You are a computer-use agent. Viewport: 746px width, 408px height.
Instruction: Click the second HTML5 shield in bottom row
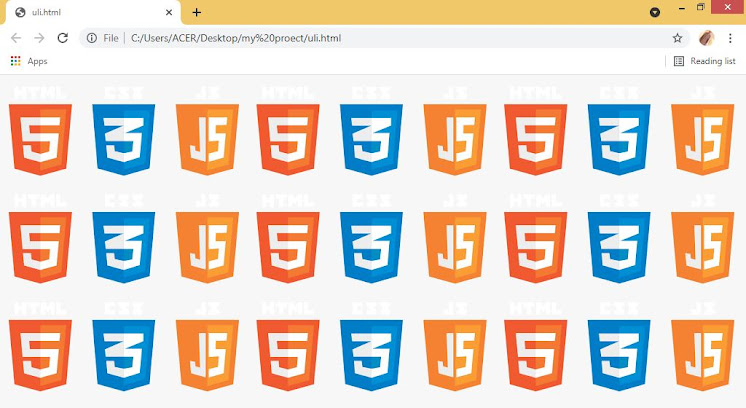pos(288,355)
